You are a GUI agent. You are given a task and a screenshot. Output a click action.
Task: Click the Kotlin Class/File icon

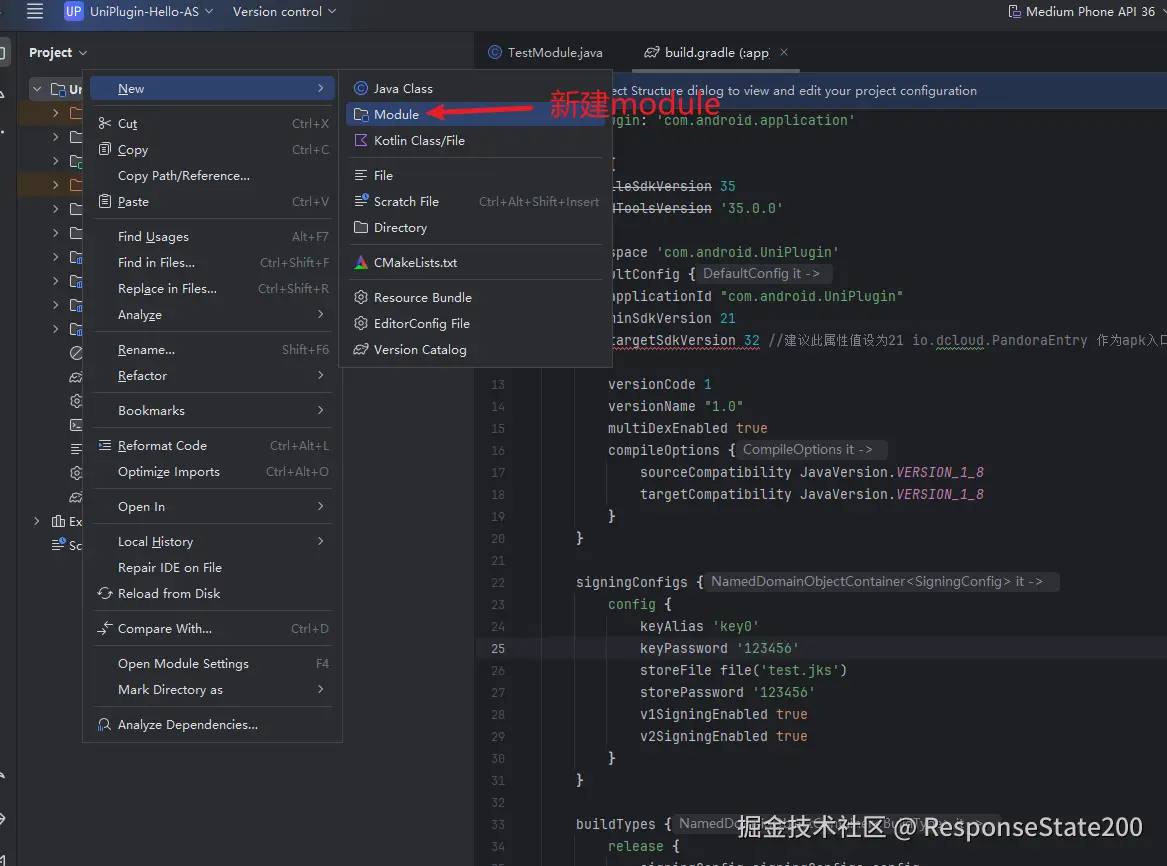361,141
